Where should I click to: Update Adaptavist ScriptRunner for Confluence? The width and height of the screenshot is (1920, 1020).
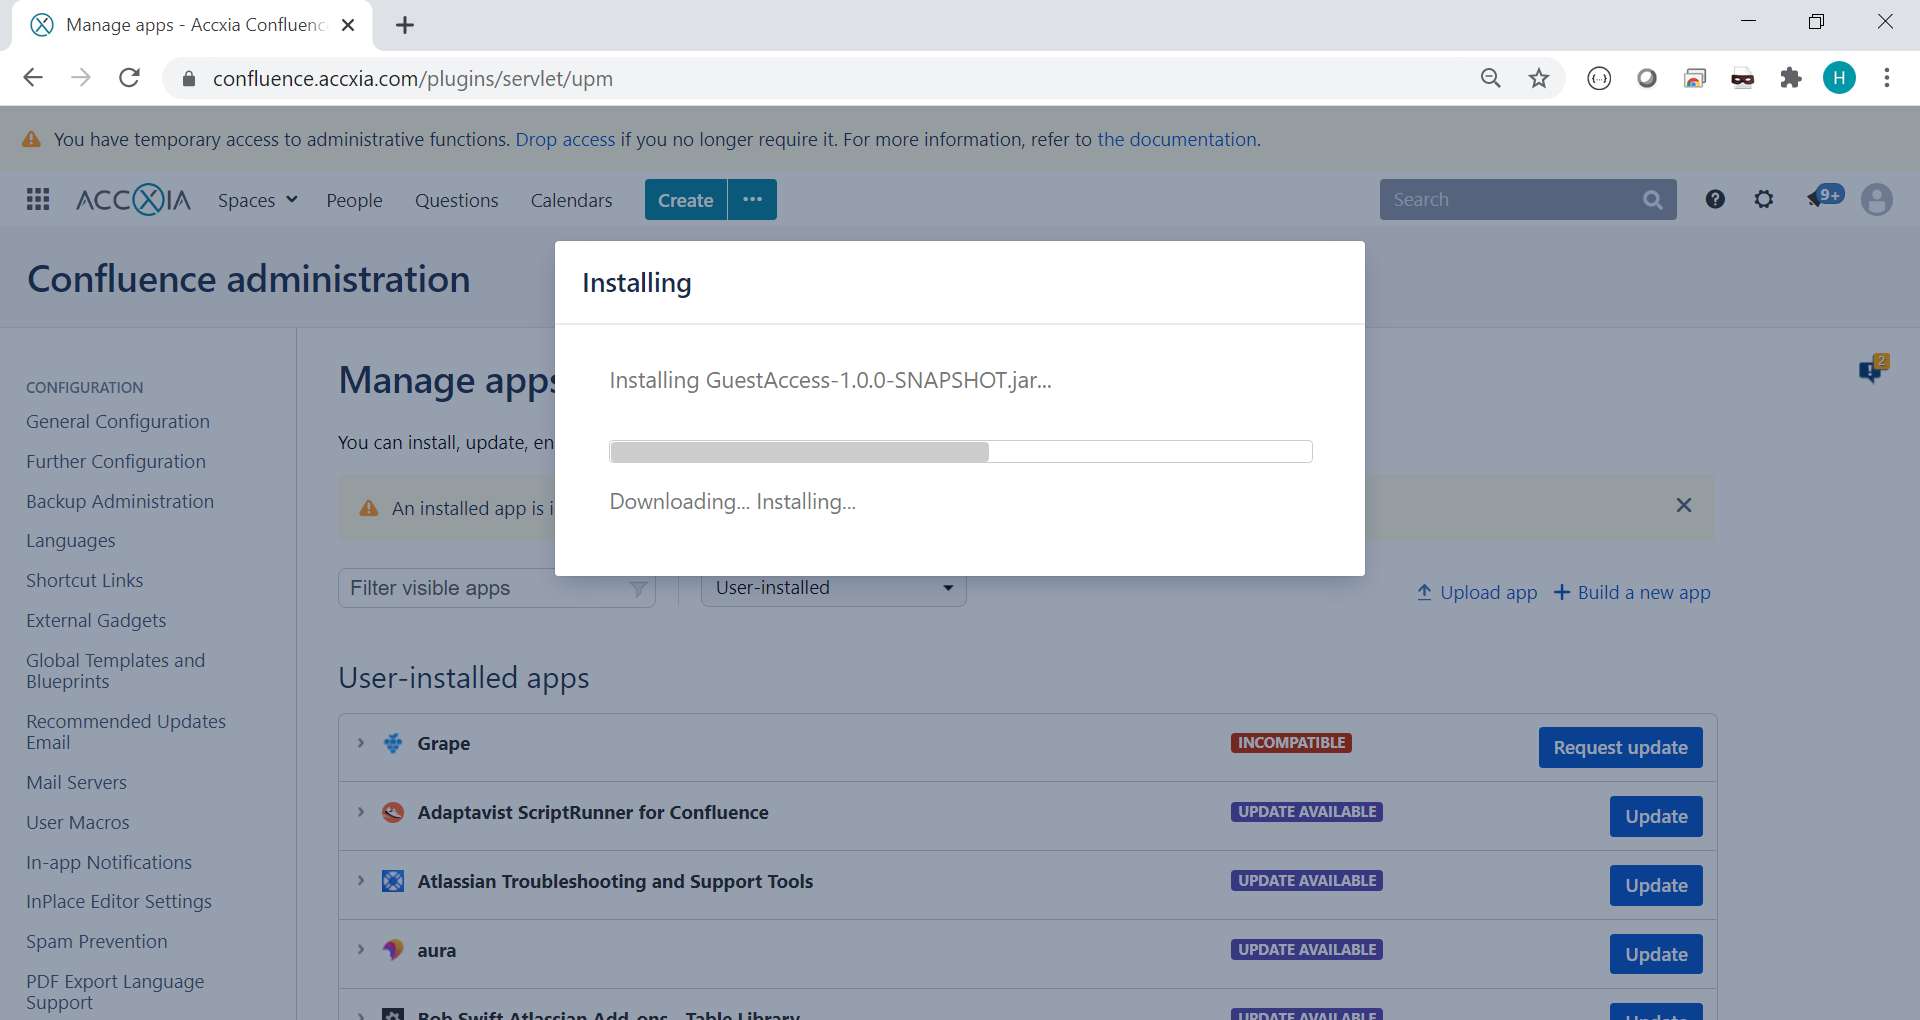1656,817
